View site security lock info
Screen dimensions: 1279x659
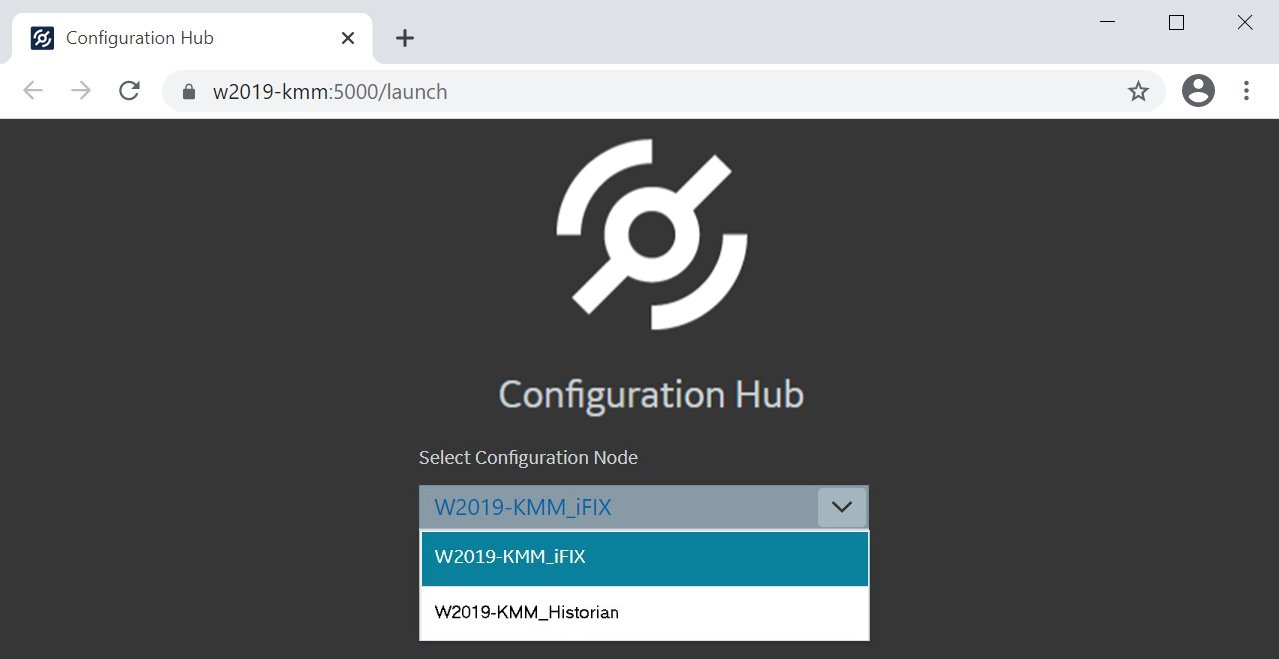(188, 91)
